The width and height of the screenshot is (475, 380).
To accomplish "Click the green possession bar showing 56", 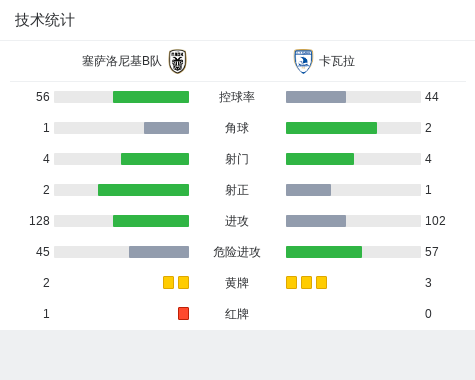I will tap(151, 97).
